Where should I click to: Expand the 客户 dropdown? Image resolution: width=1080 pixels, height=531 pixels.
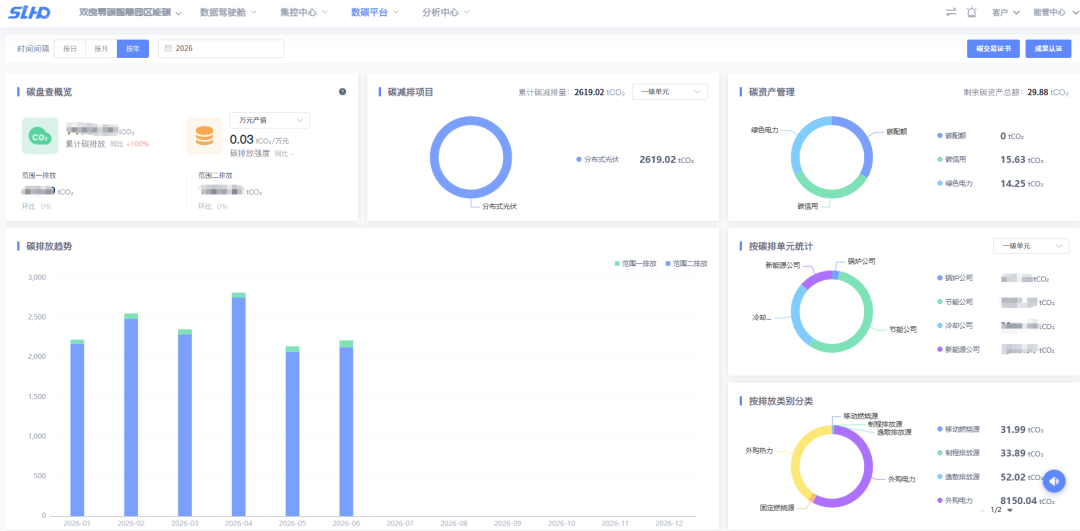[1005, 12]
